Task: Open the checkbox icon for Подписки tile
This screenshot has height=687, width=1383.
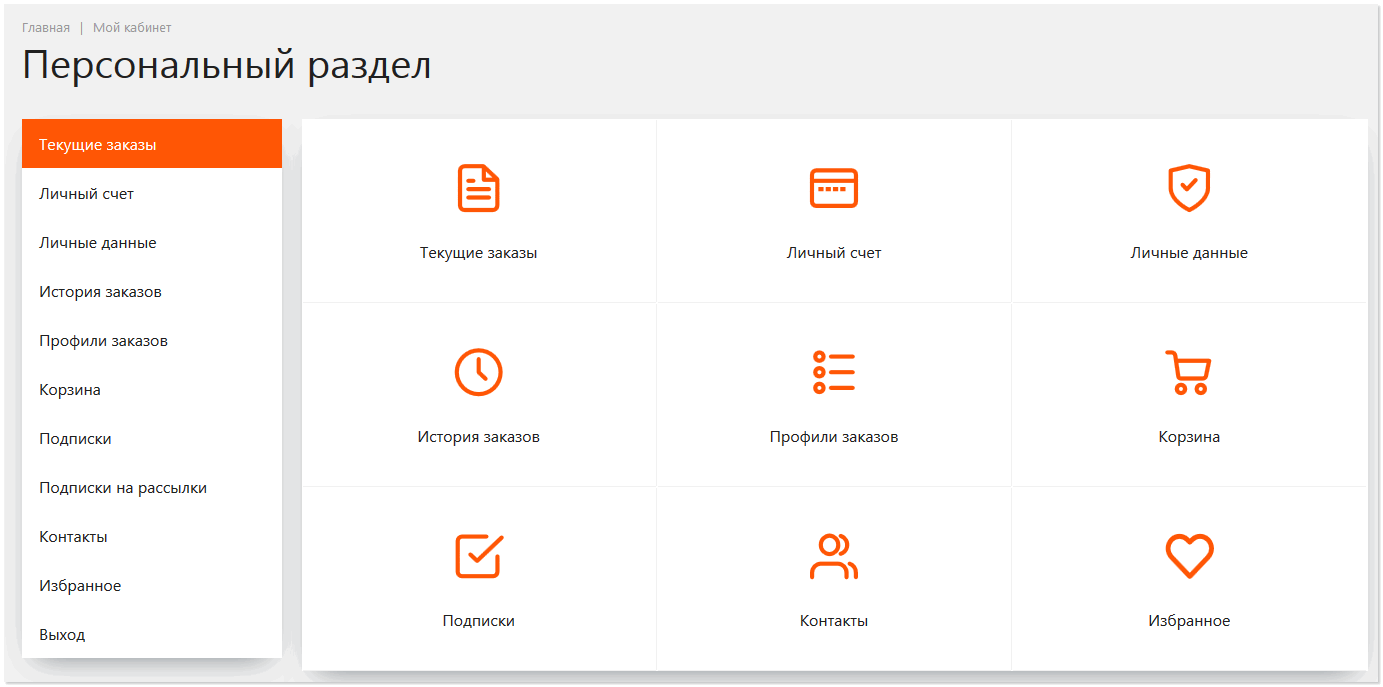Action: [x=479, y=556]
